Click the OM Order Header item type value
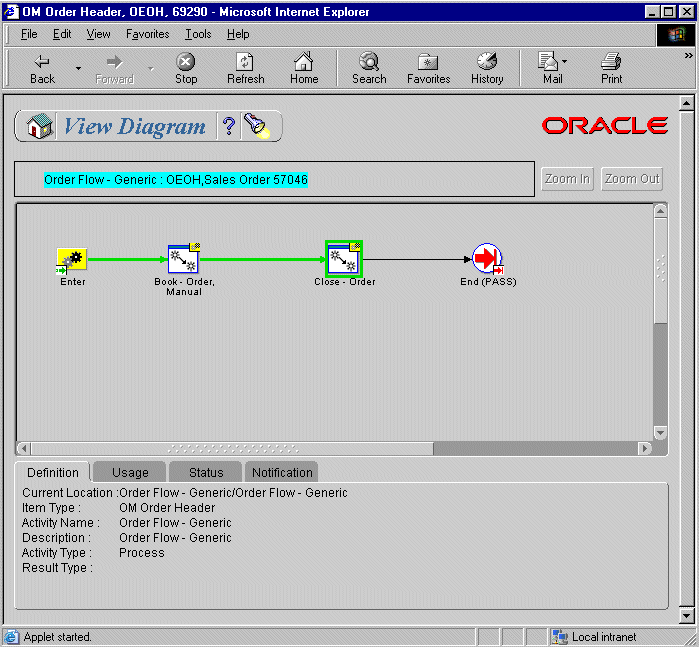This screenshot has width=699, height=647. [167, 508]
